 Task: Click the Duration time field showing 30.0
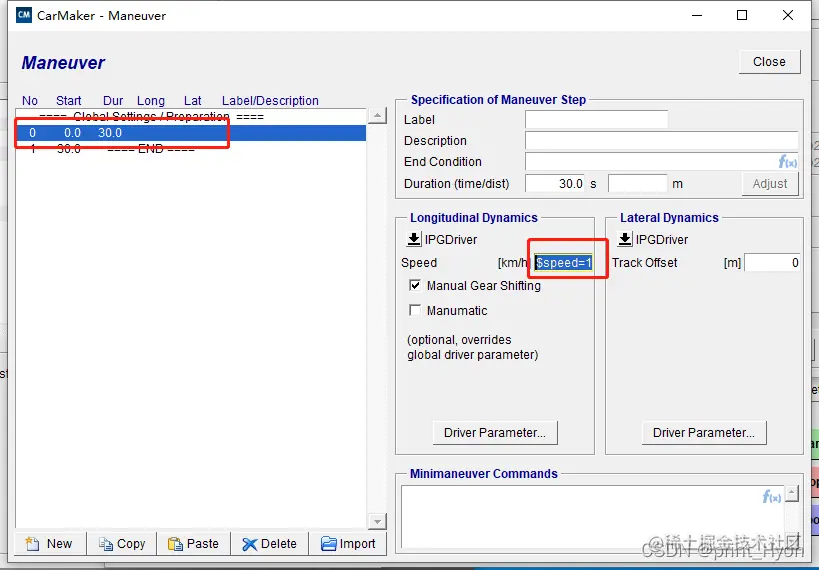(x=555, y=184)
